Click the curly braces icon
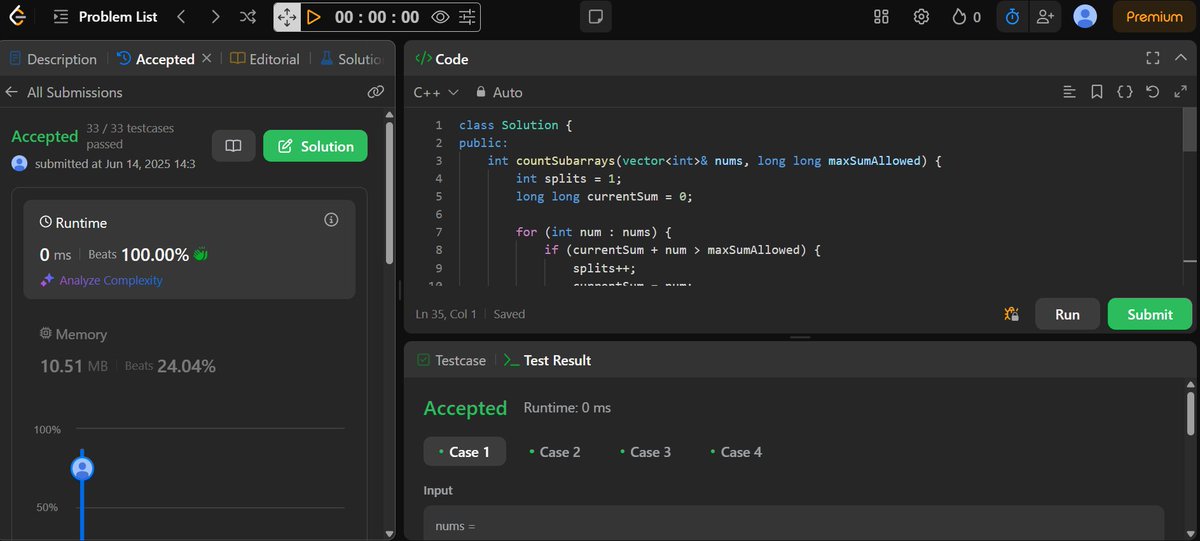 pos(1124,92)
